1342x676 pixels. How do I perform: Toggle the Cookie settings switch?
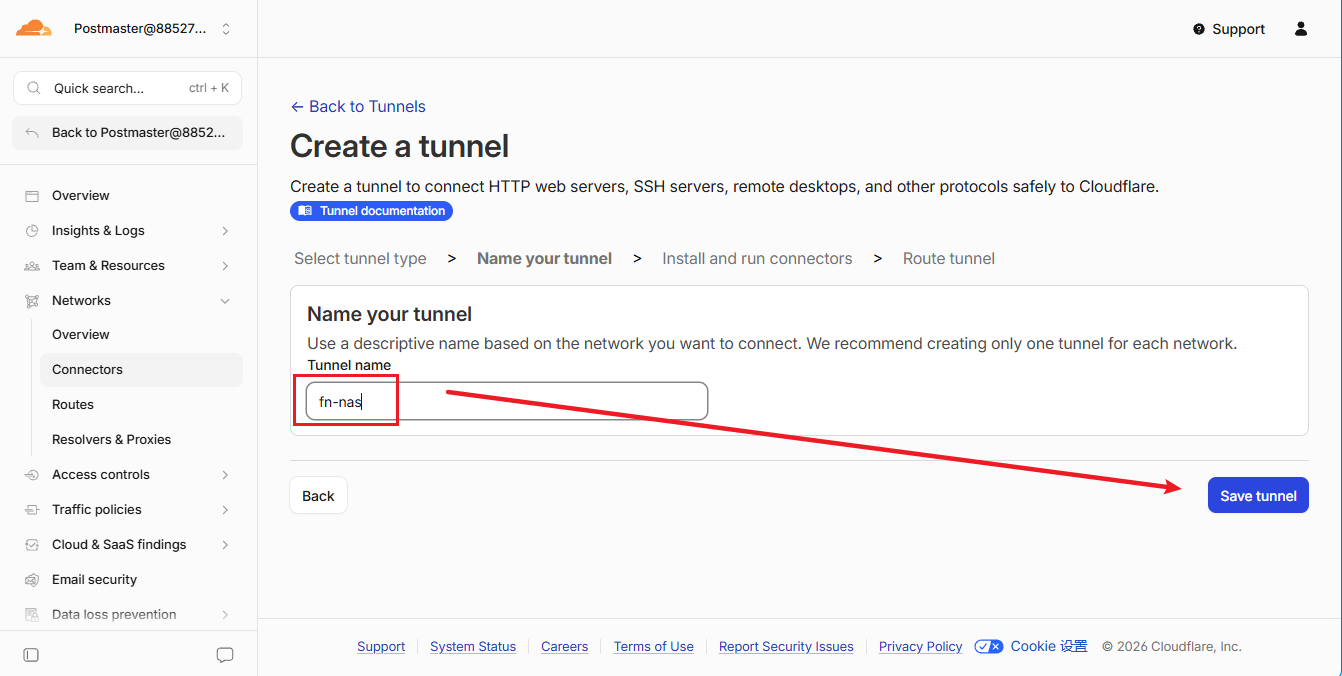coord(988,646)
